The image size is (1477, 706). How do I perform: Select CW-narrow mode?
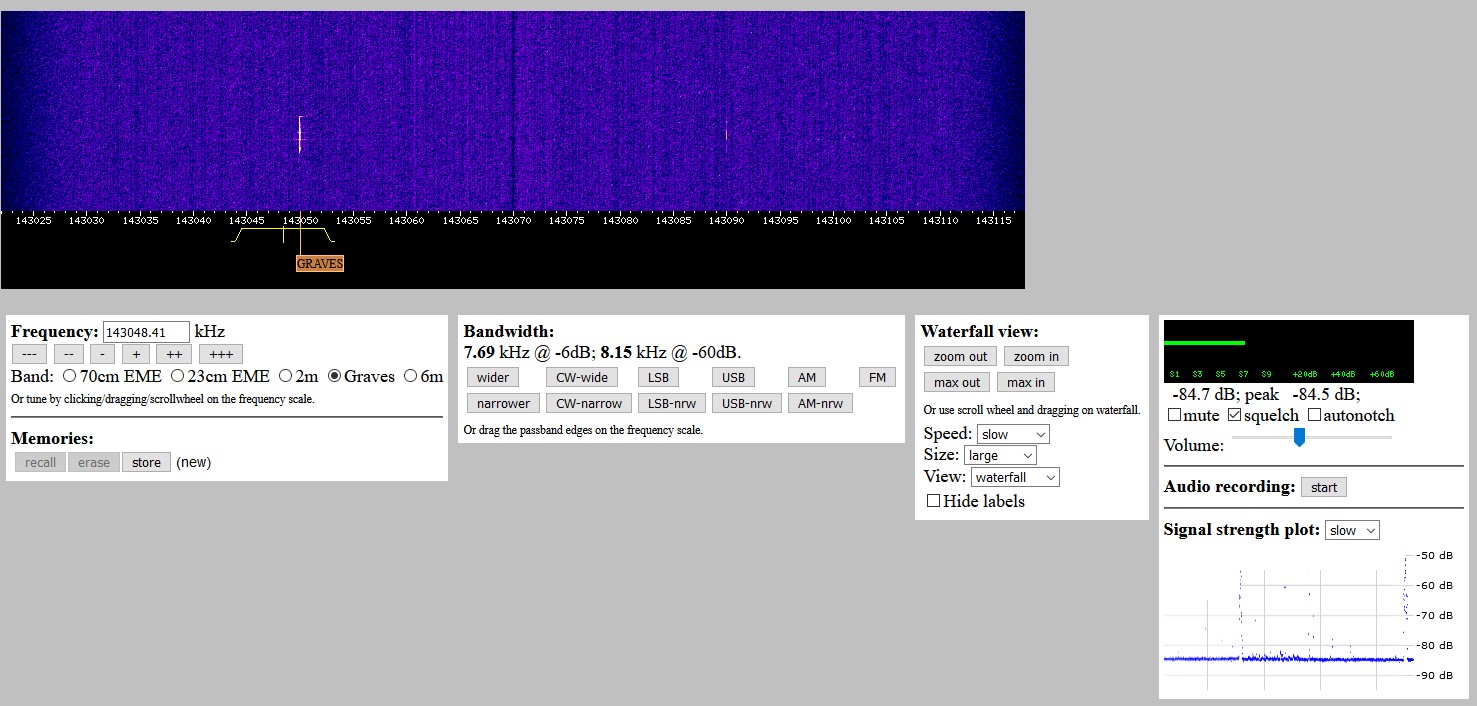coord(589,403)
